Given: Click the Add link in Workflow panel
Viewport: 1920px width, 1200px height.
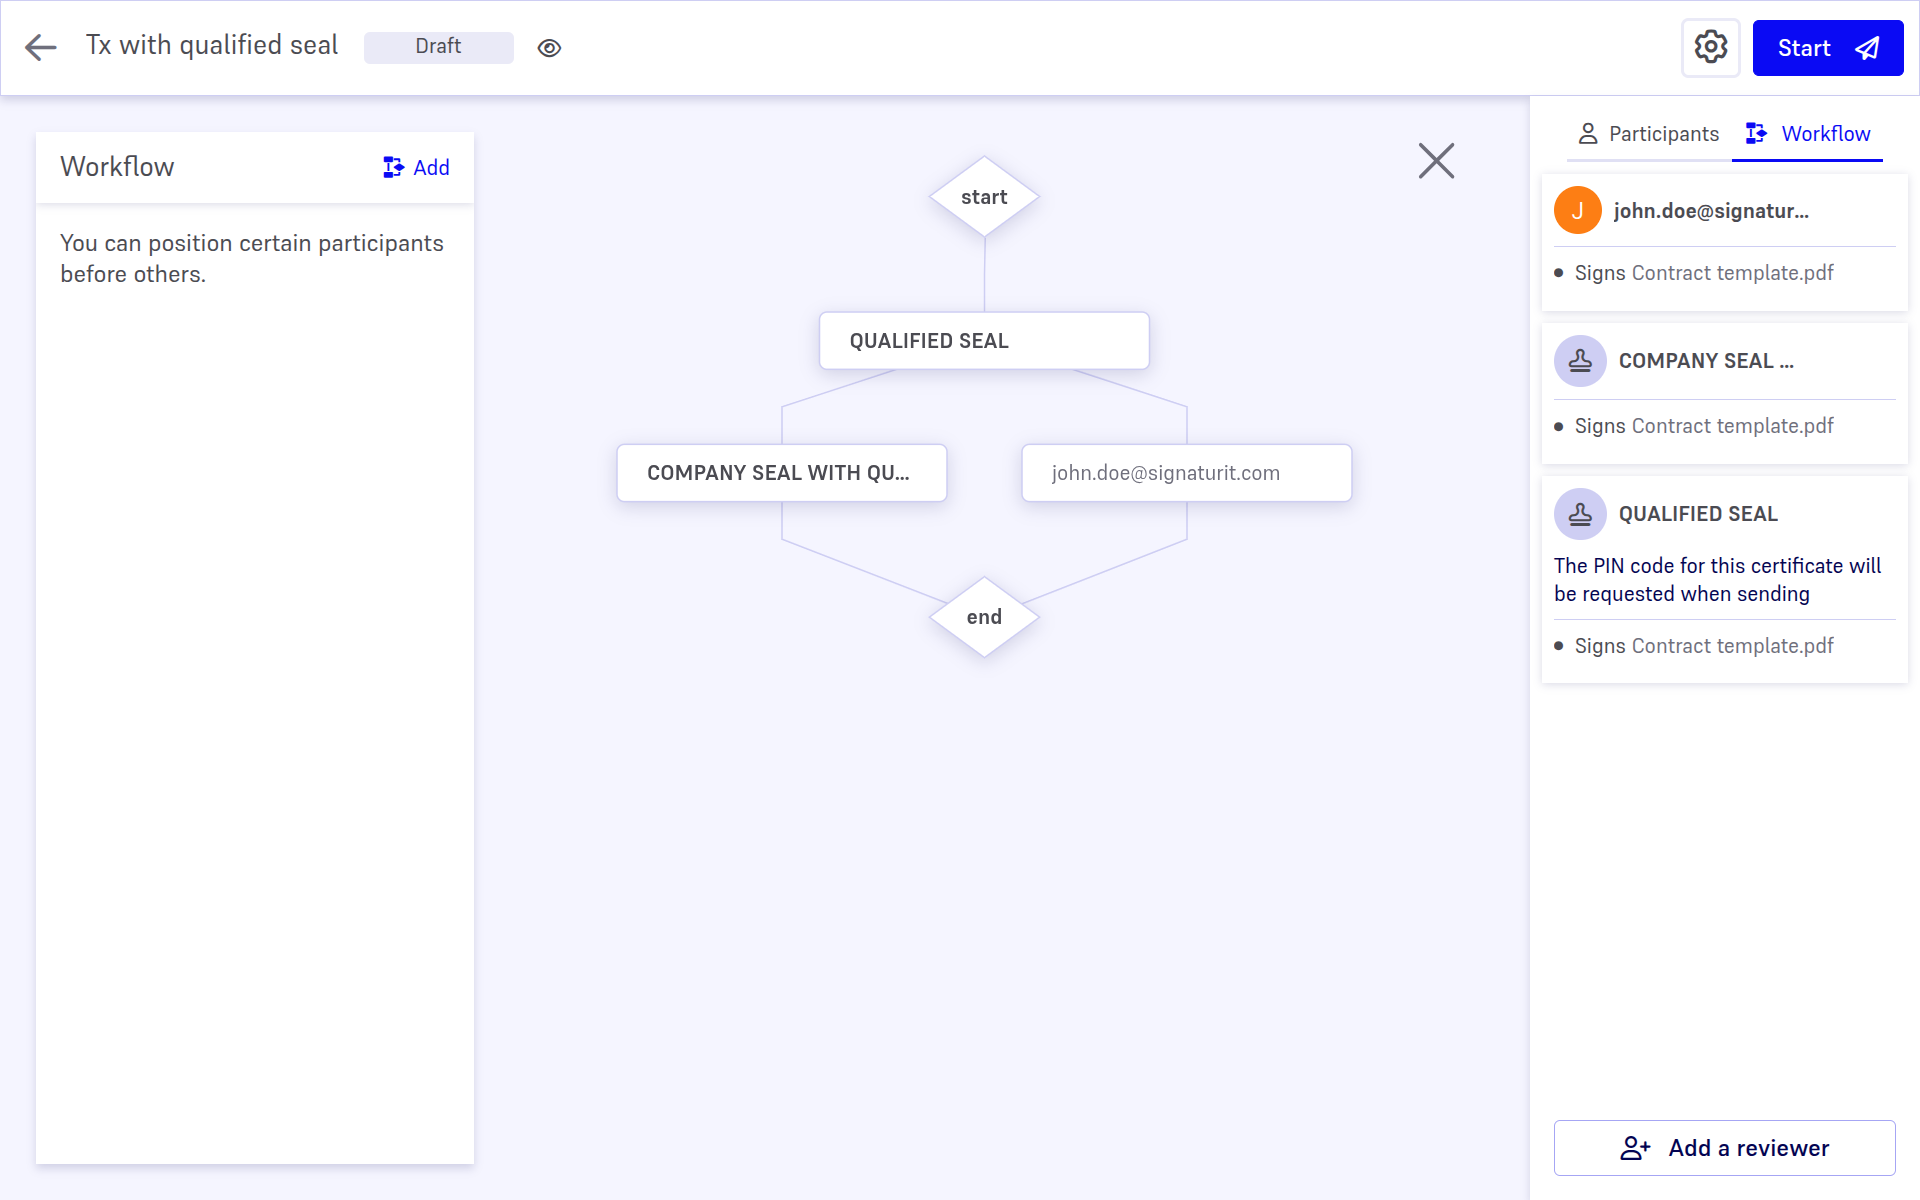Looking at the screenshot, I should tap(430, 167).
